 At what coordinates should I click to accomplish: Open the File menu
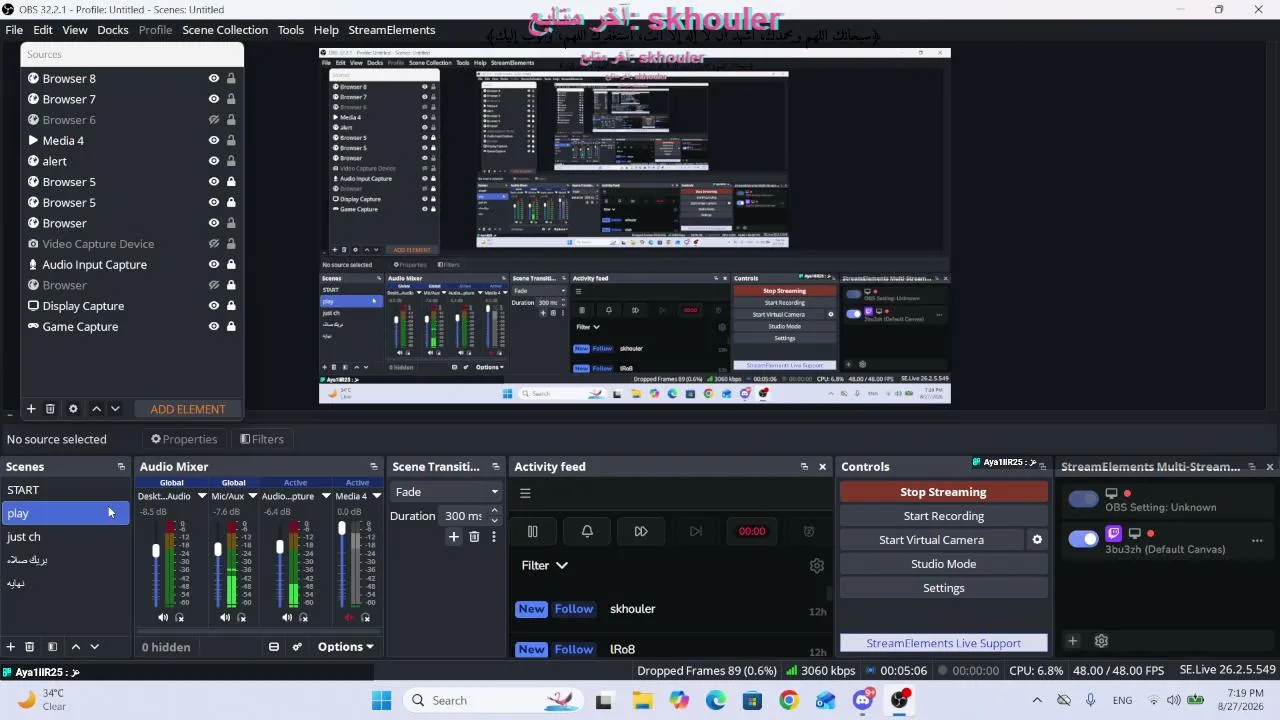tap(14, 30)
